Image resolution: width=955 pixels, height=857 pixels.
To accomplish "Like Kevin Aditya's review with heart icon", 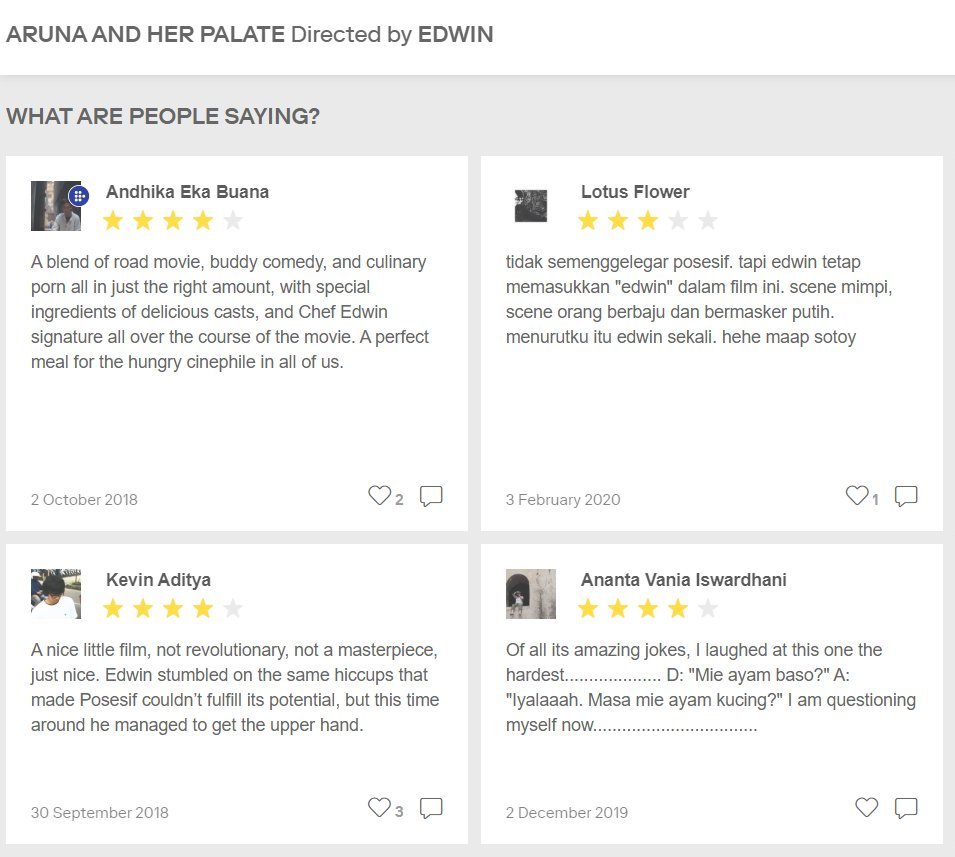I will click(379, 808).
